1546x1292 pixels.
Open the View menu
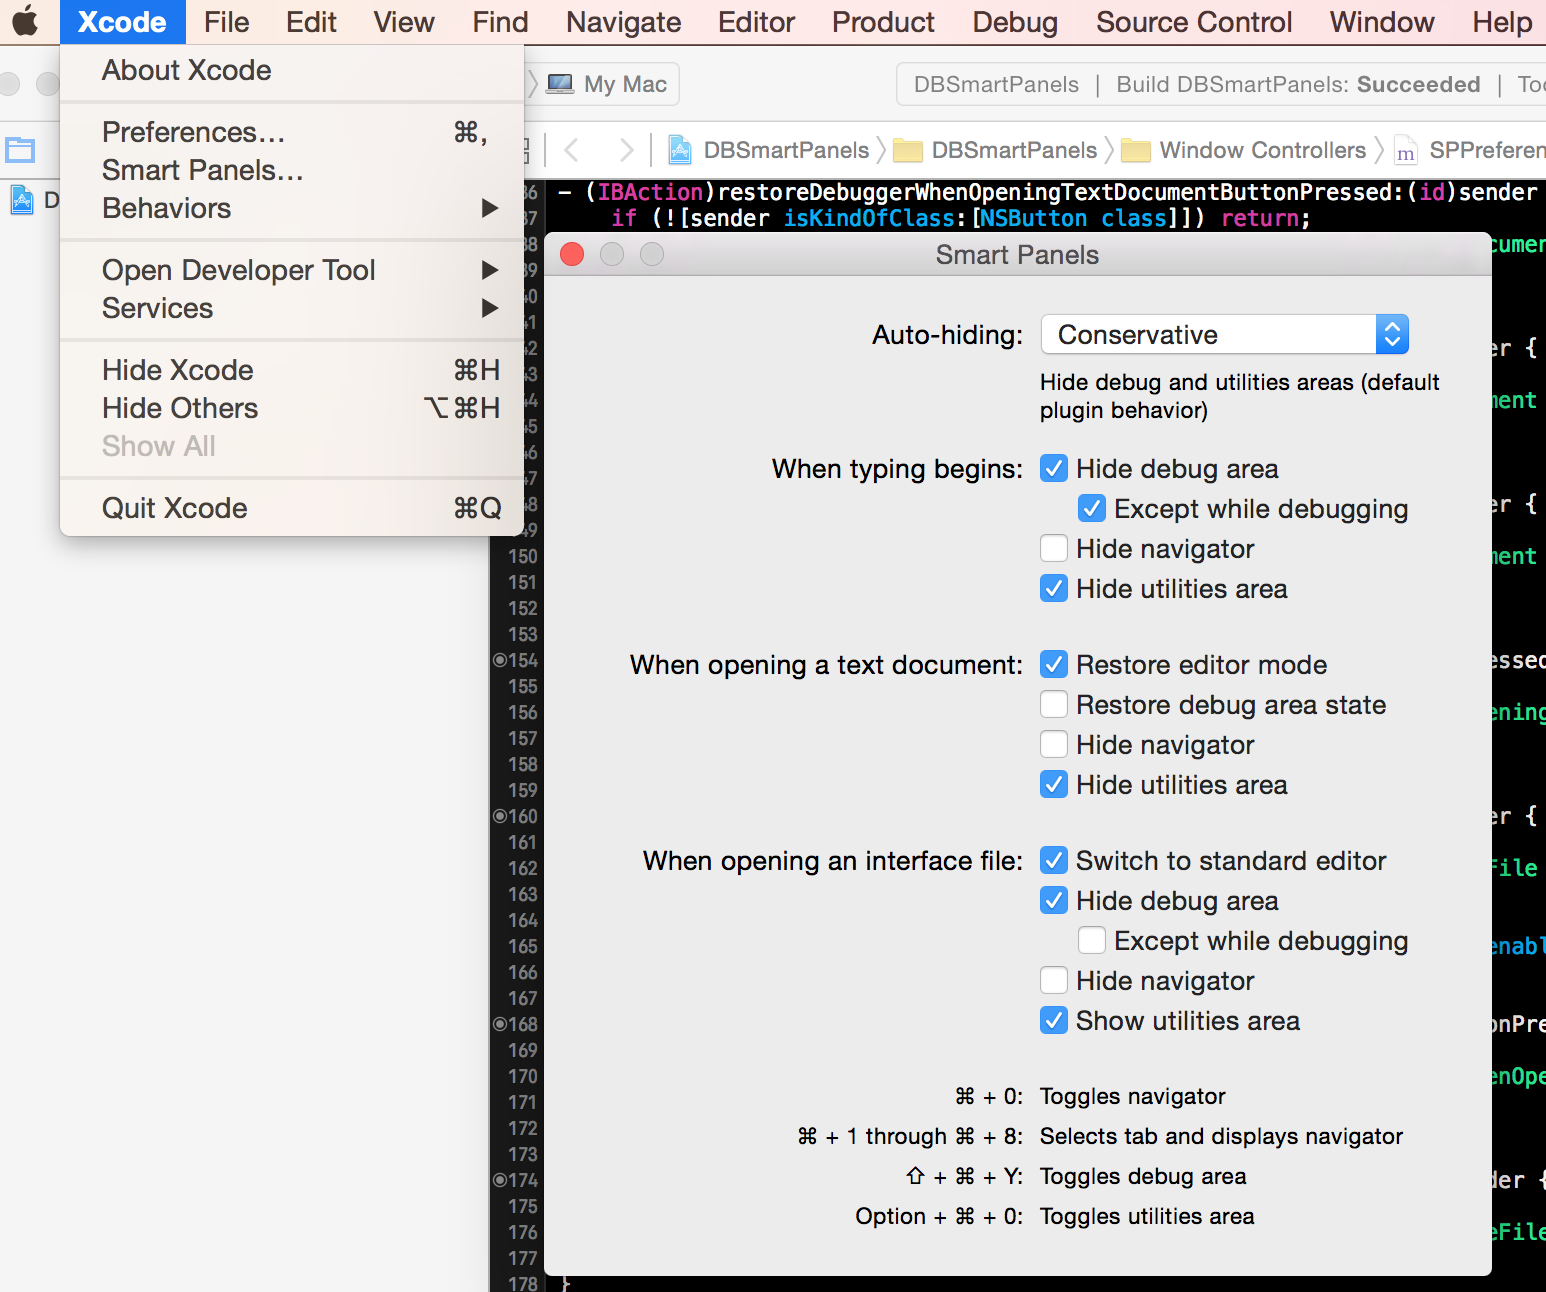pyautogui.click(x=404, y=22)
